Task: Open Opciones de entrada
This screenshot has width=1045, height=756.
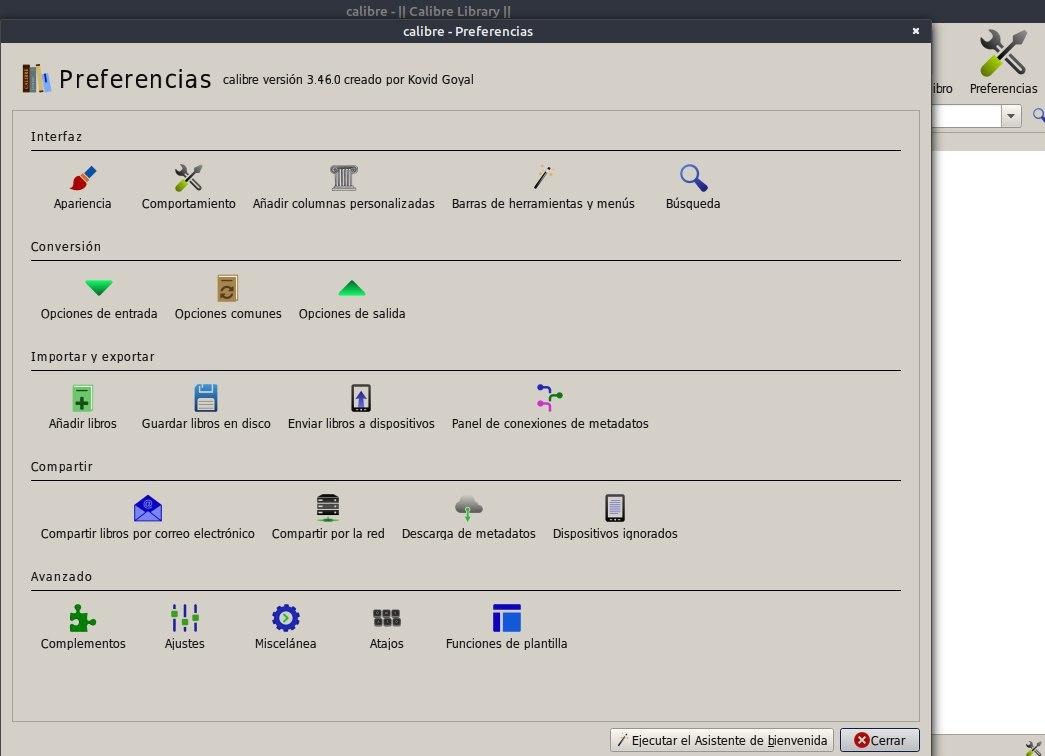Action: [99, 297]
